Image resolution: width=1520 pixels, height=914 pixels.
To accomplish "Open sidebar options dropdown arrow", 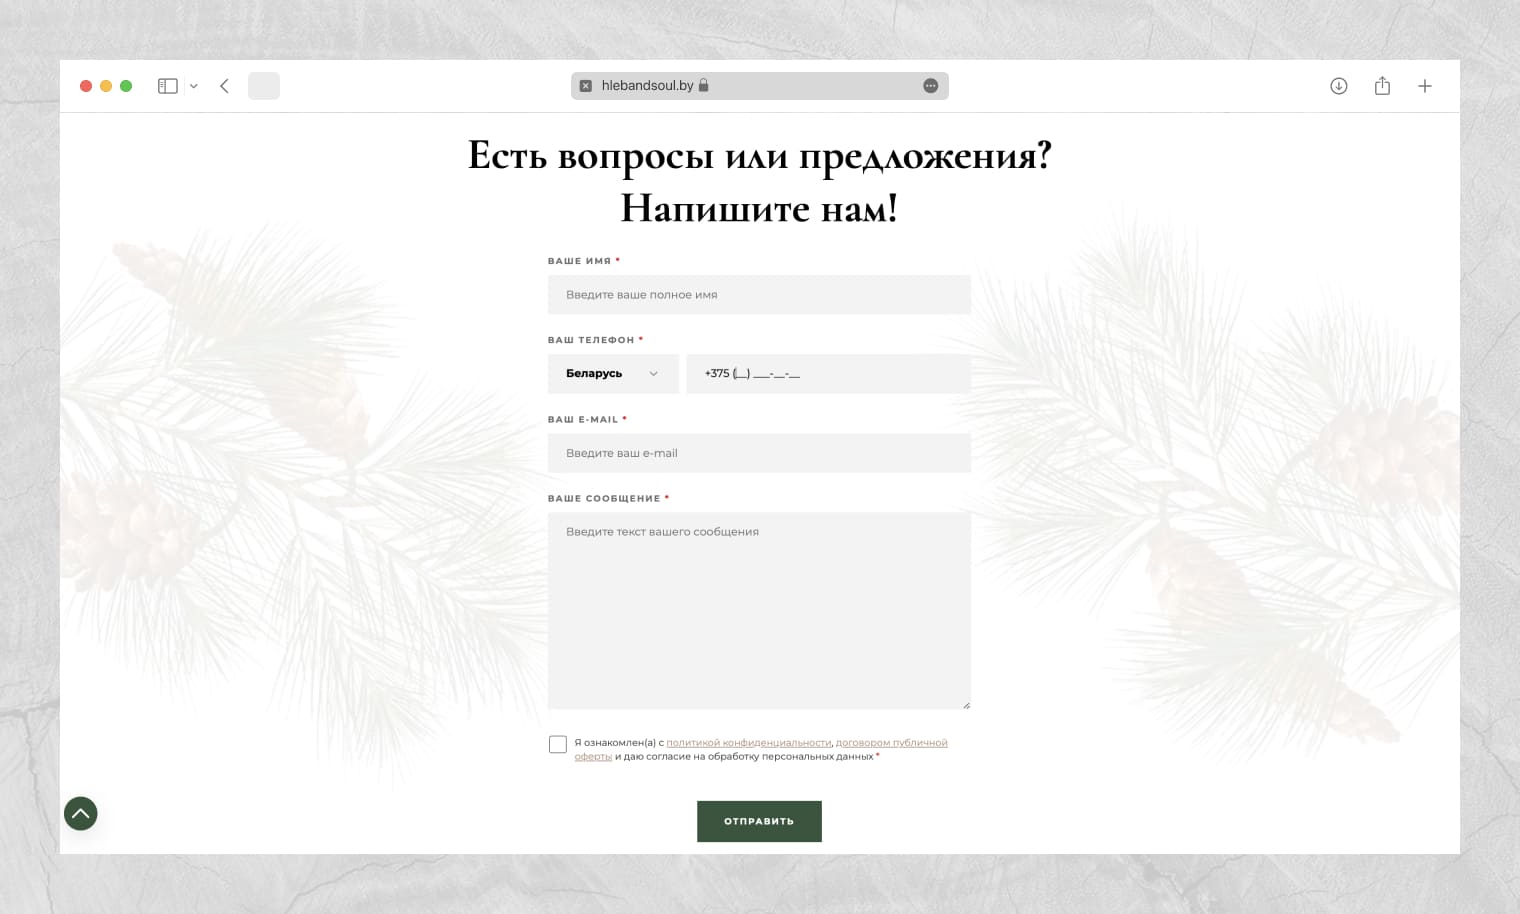I will click(x=194, y=86).
